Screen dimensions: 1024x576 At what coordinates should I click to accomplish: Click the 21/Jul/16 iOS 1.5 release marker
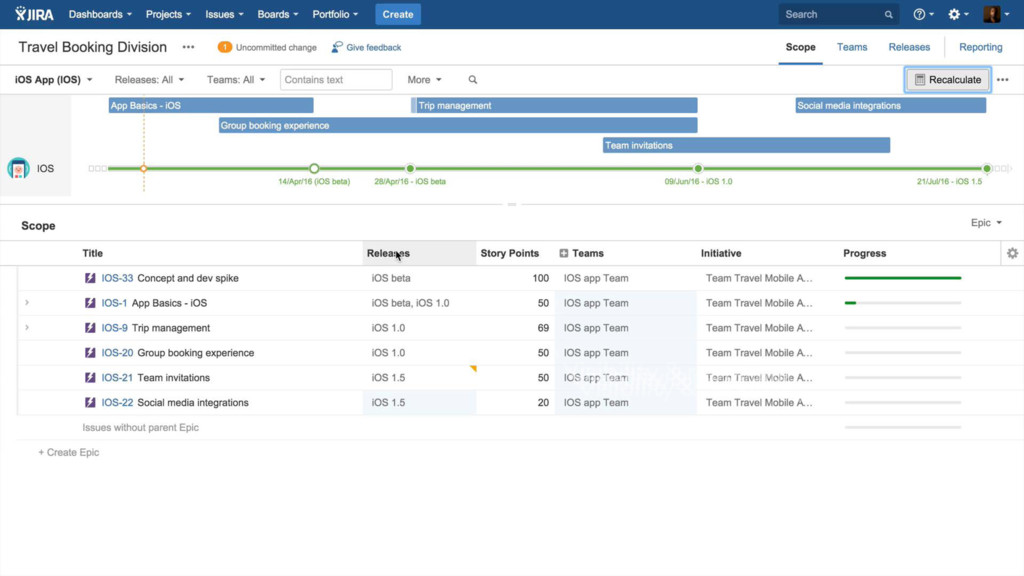(x=987, y=168)
